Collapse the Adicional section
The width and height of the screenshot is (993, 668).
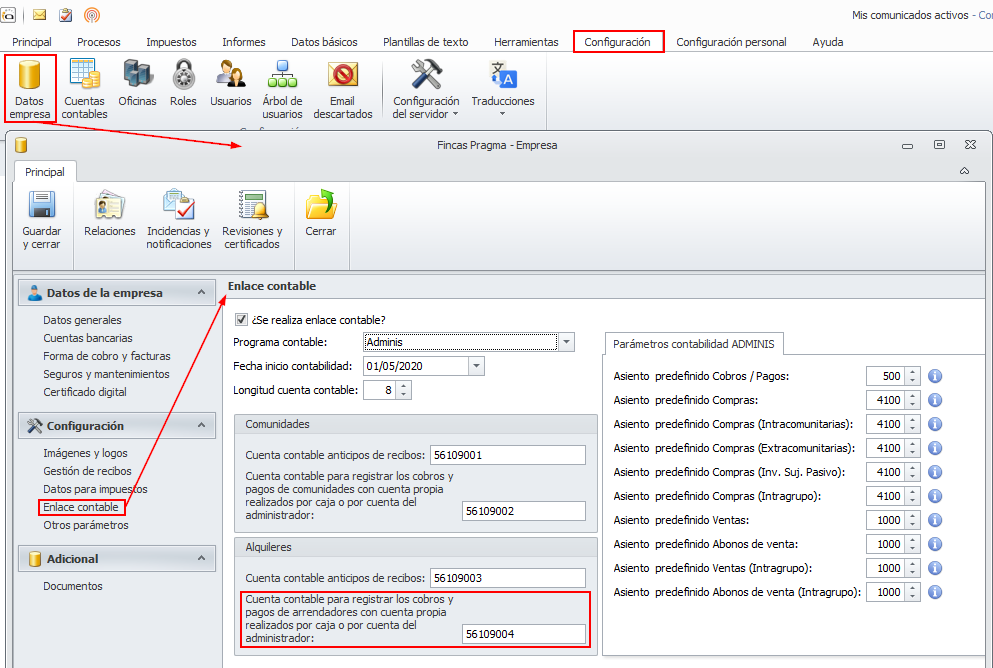pyautogui.click(x=201, y=558)
